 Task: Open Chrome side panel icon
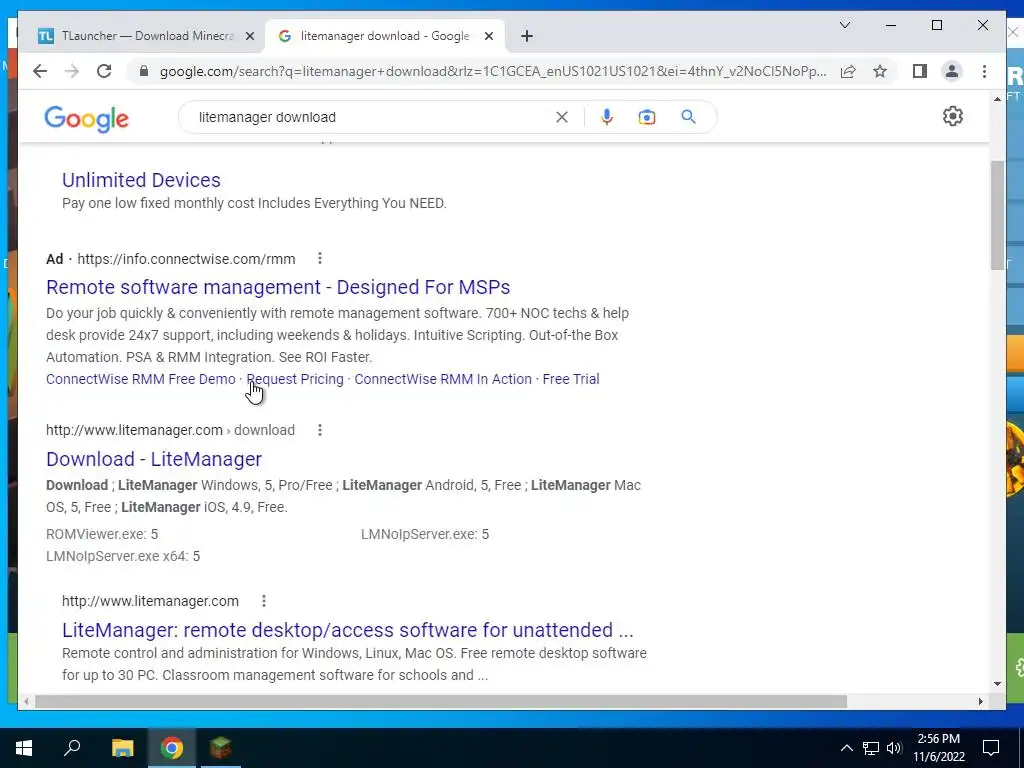click(920, 71)
